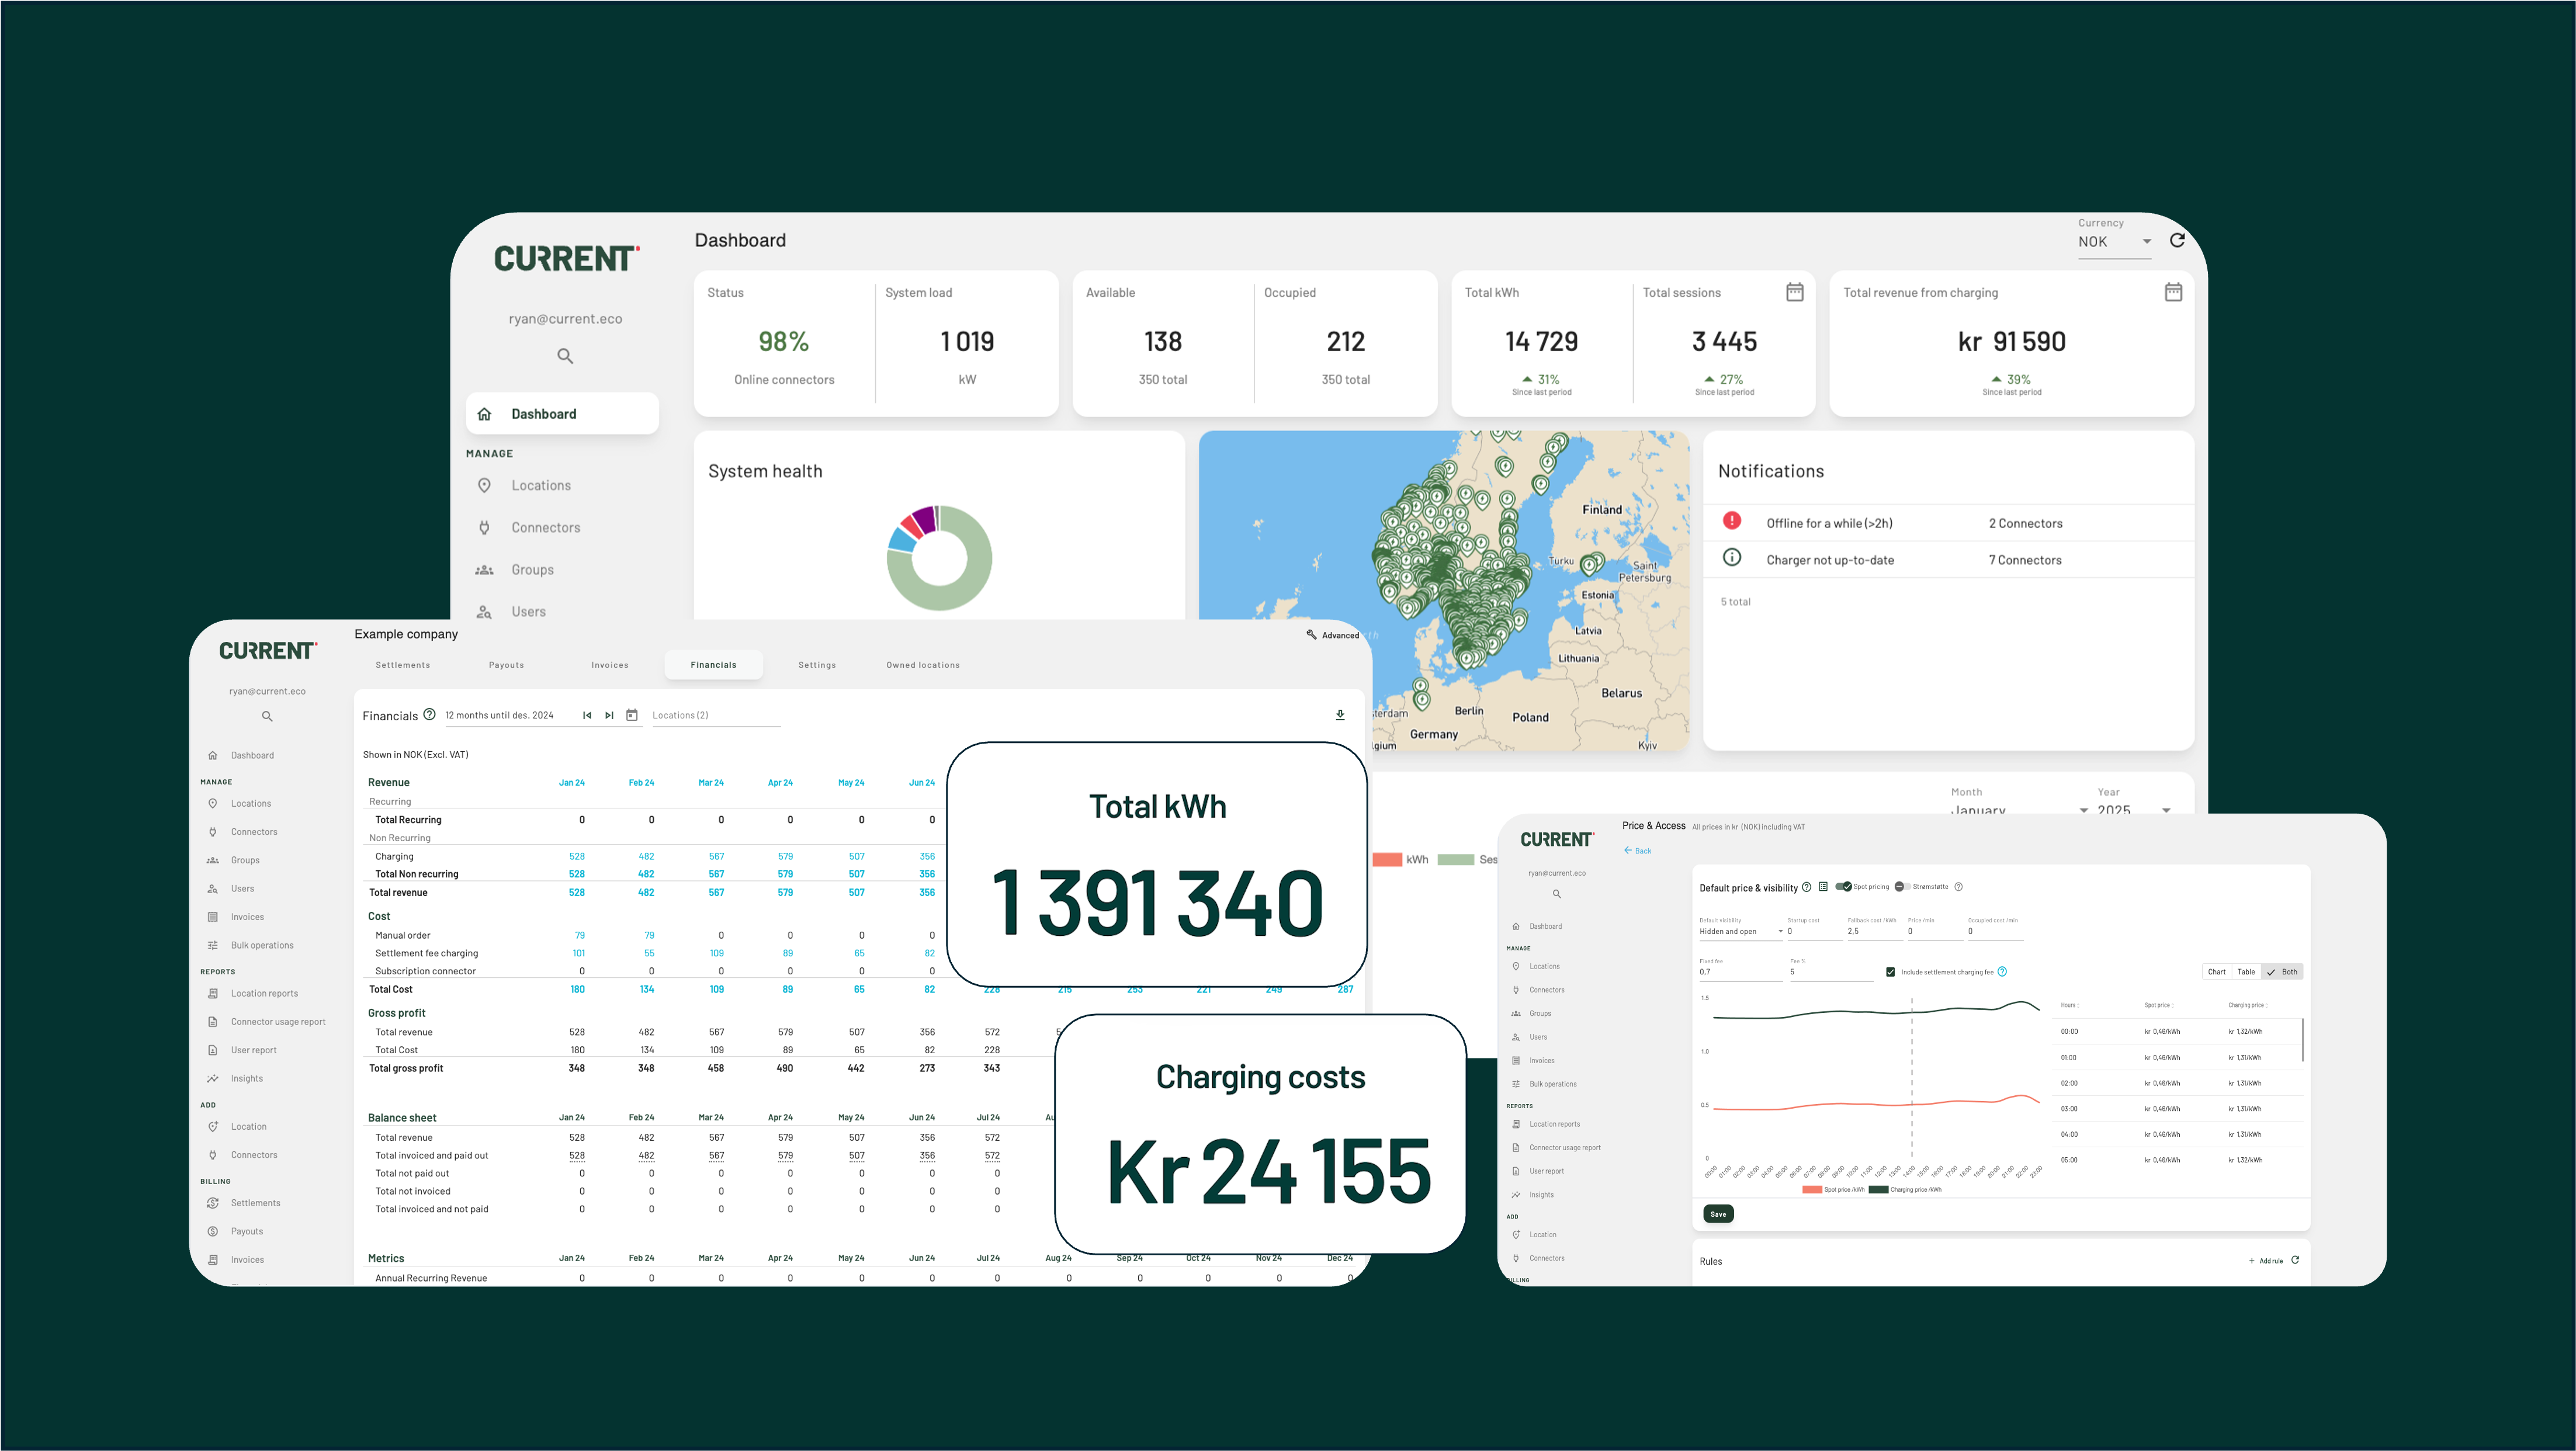The height and width of the screenshot is (1451, 2576).
Task: Uncheck Include settlement charging fee
Action: click(1890, 972)
